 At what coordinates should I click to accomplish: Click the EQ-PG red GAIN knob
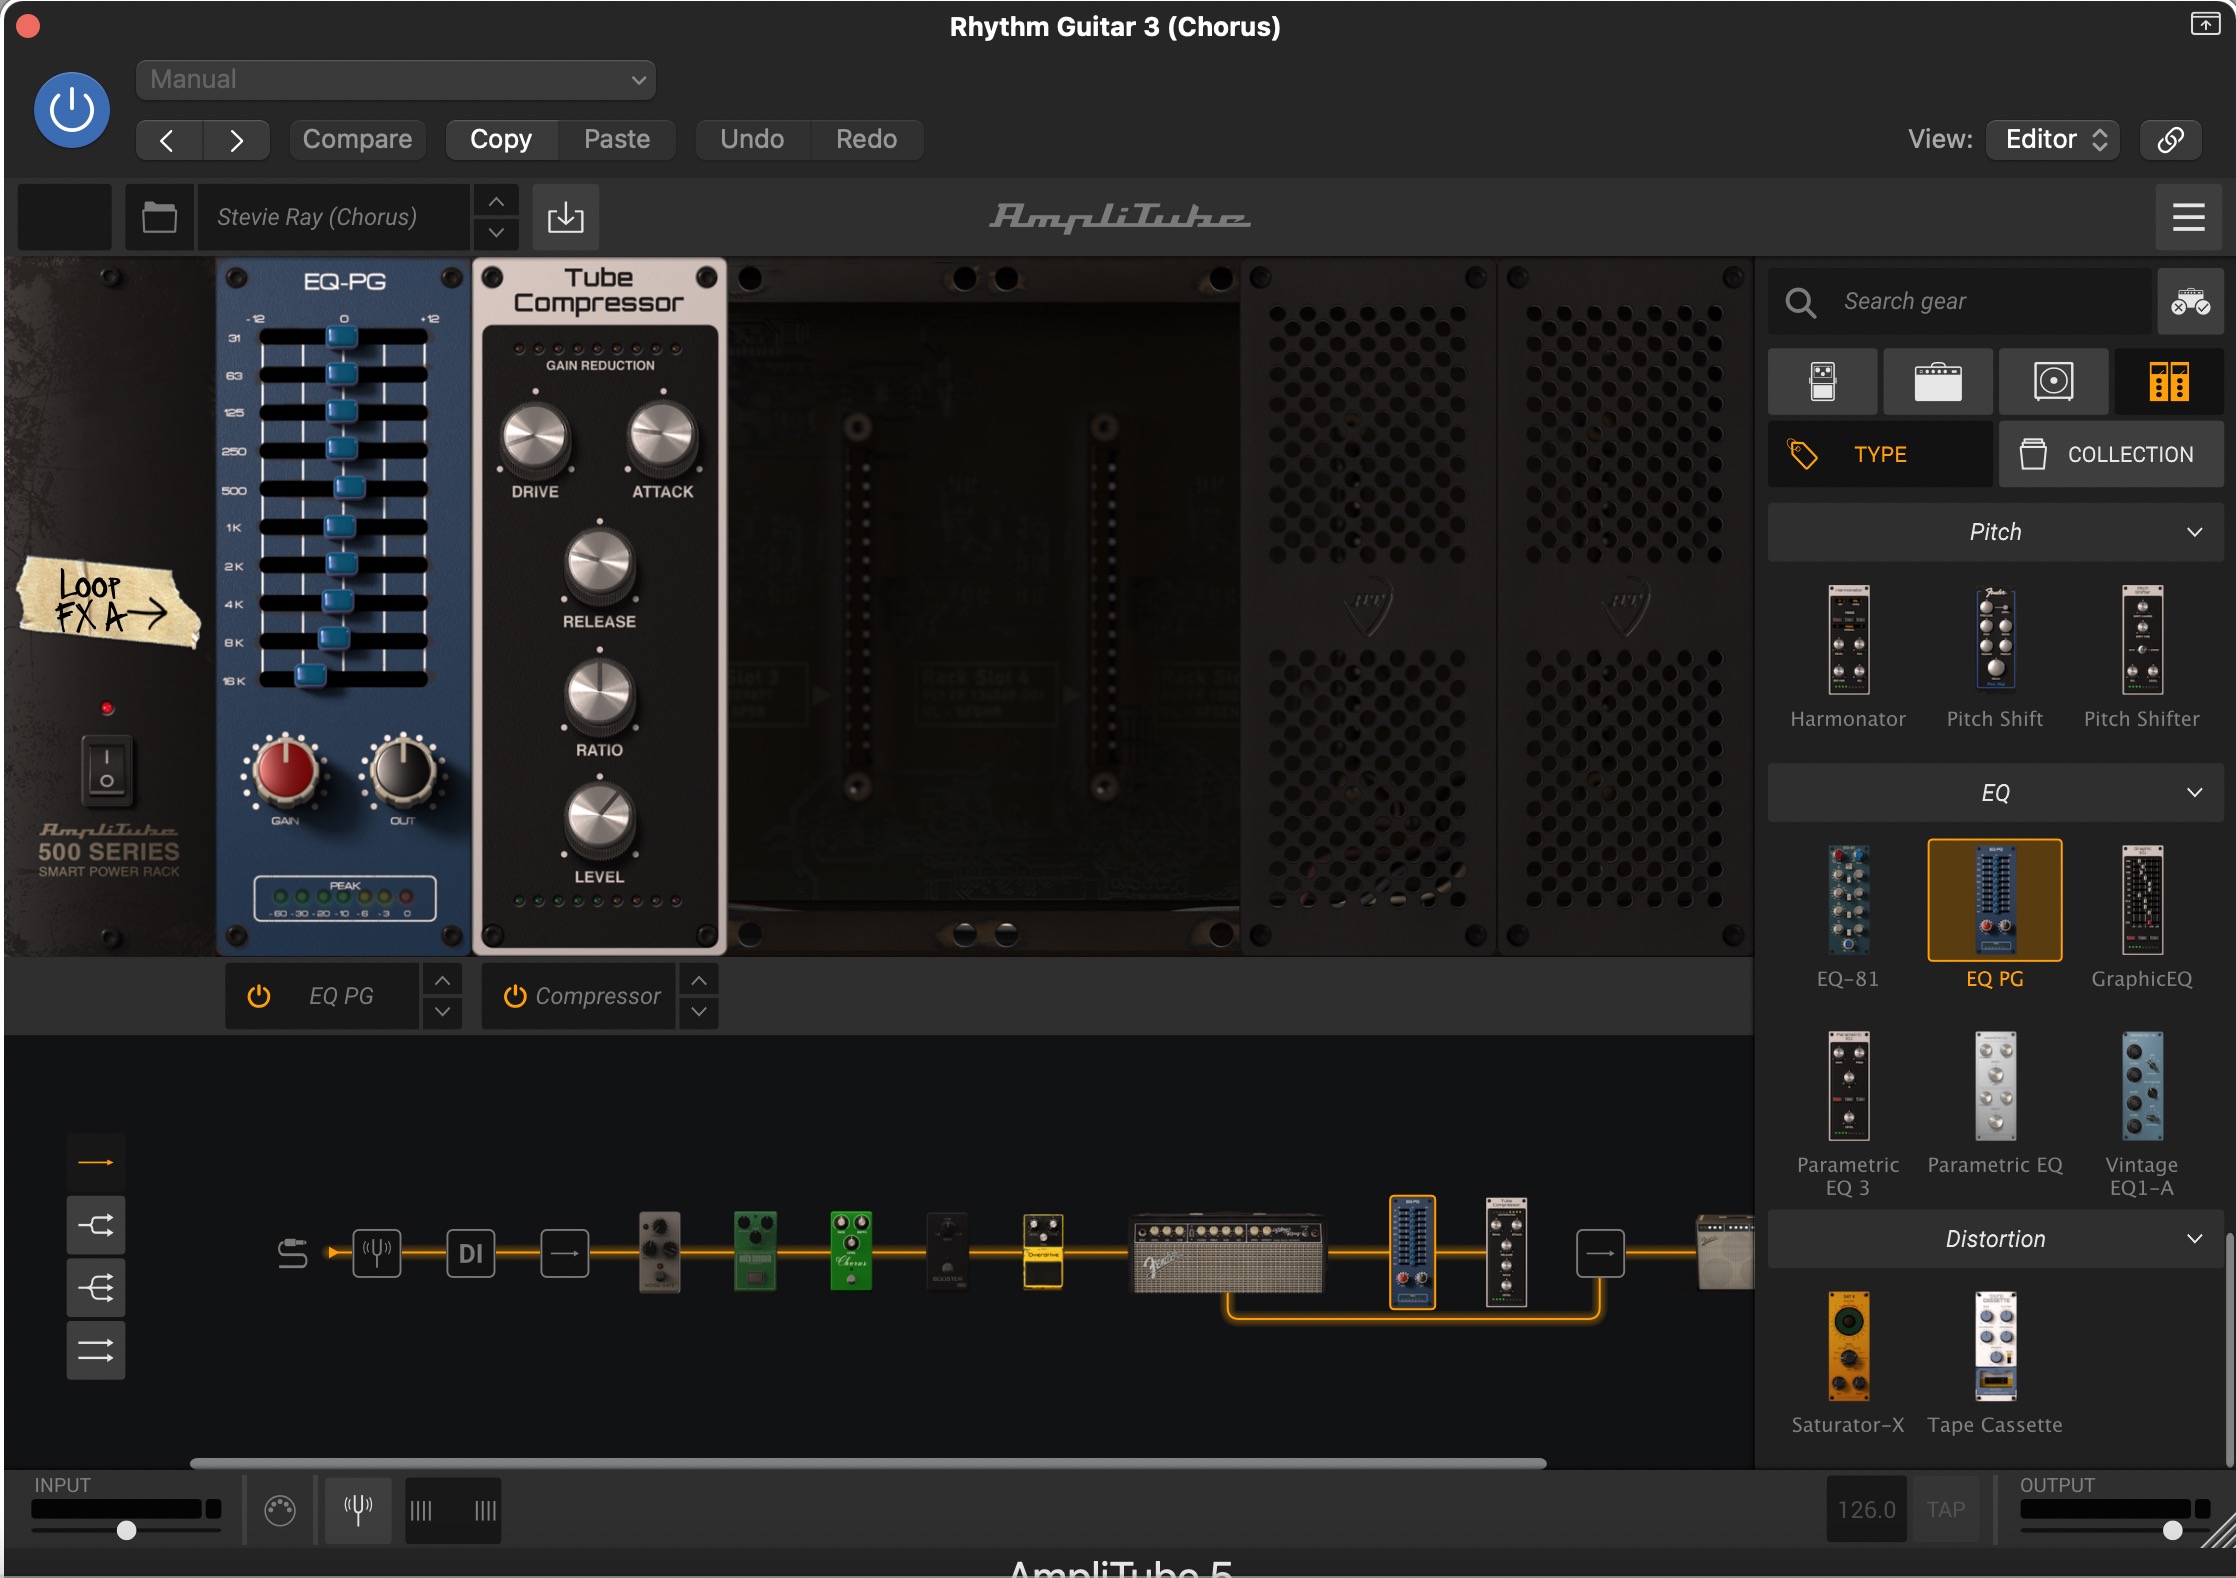(285, 771)
